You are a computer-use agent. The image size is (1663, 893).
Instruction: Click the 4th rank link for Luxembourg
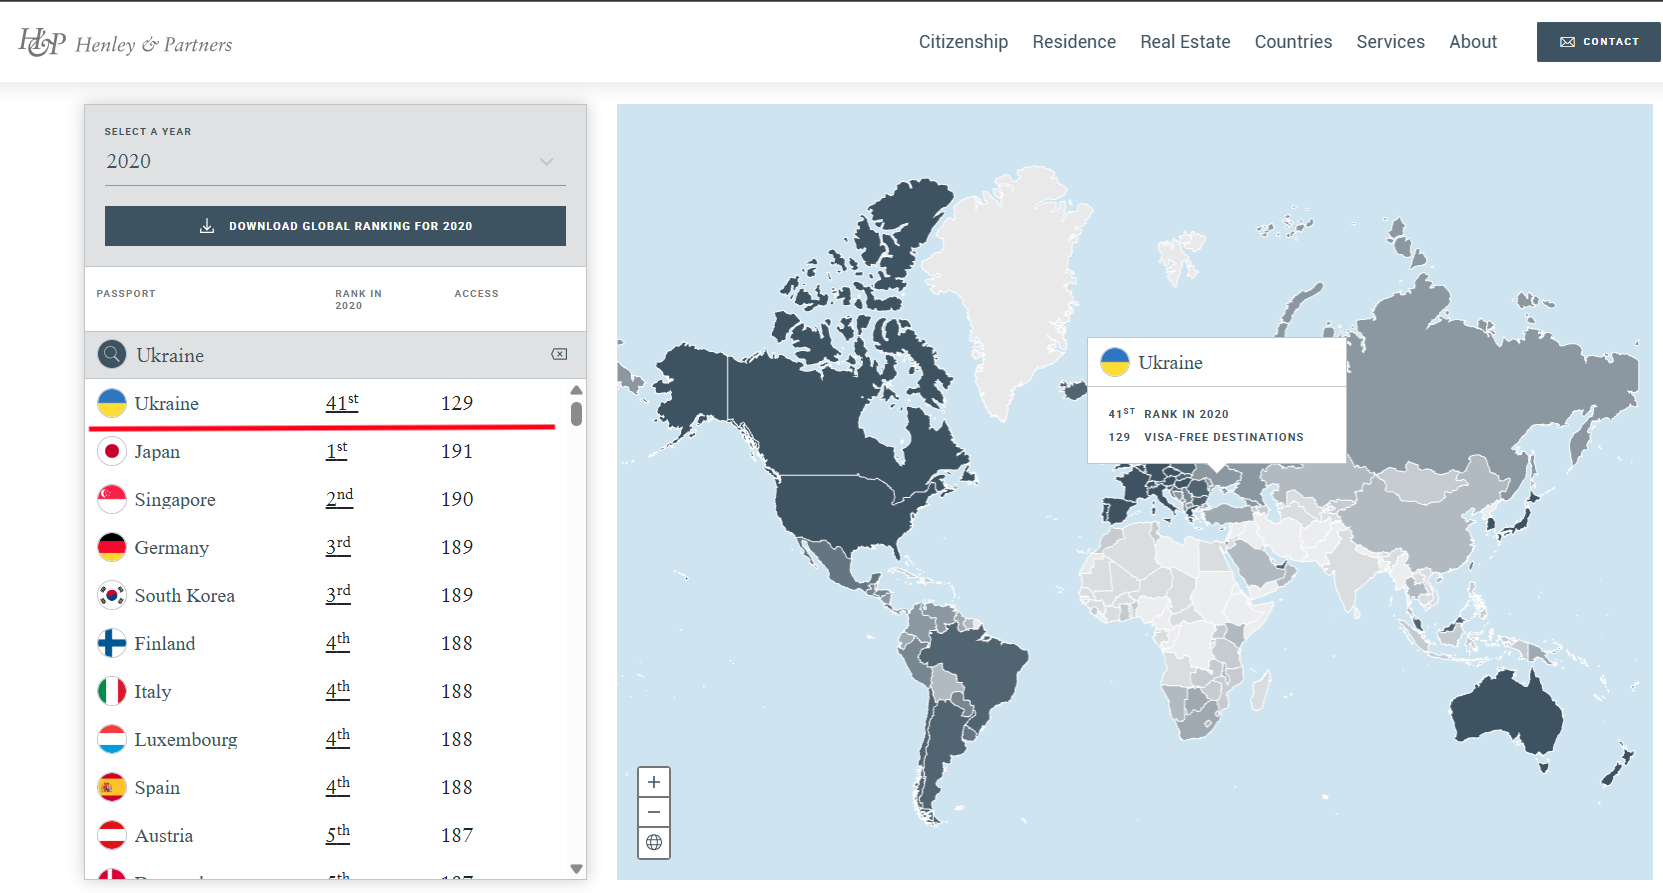[338, 739]
